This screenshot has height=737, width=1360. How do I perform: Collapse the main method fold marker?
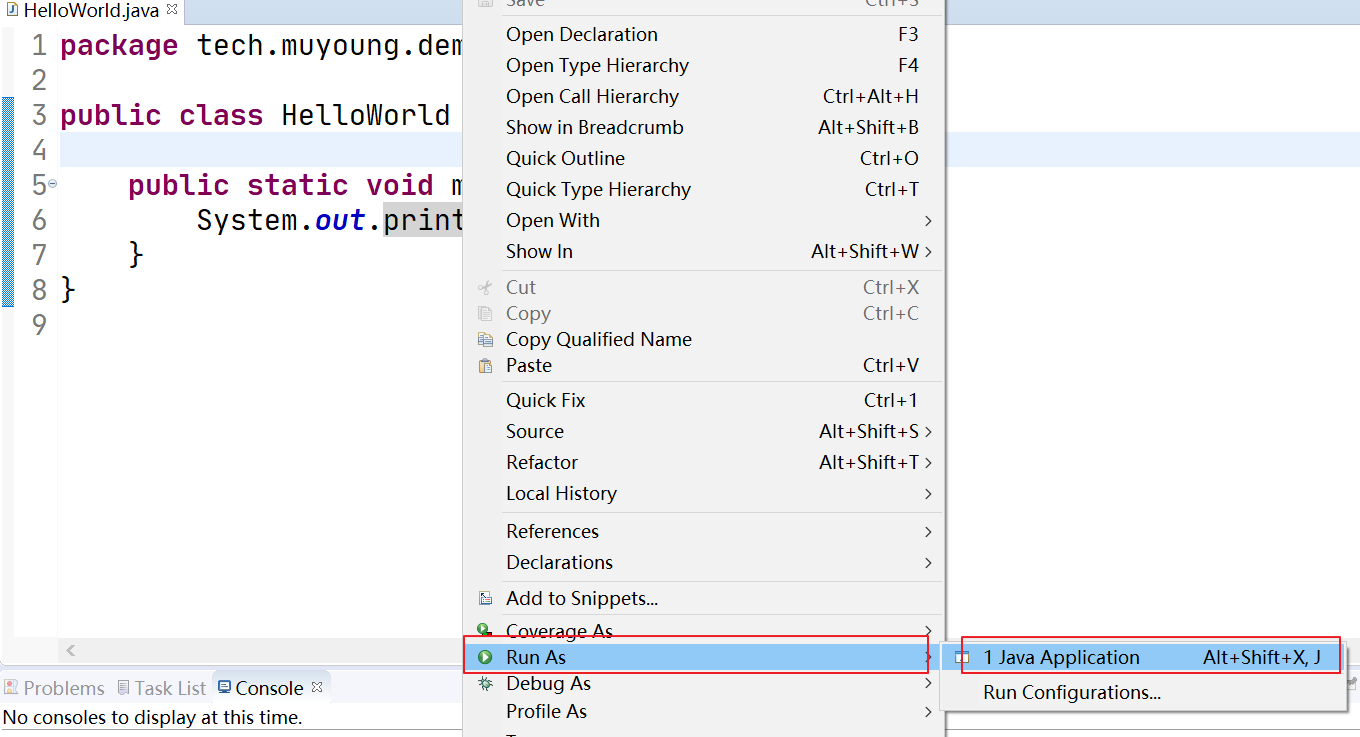click(52, 184)
